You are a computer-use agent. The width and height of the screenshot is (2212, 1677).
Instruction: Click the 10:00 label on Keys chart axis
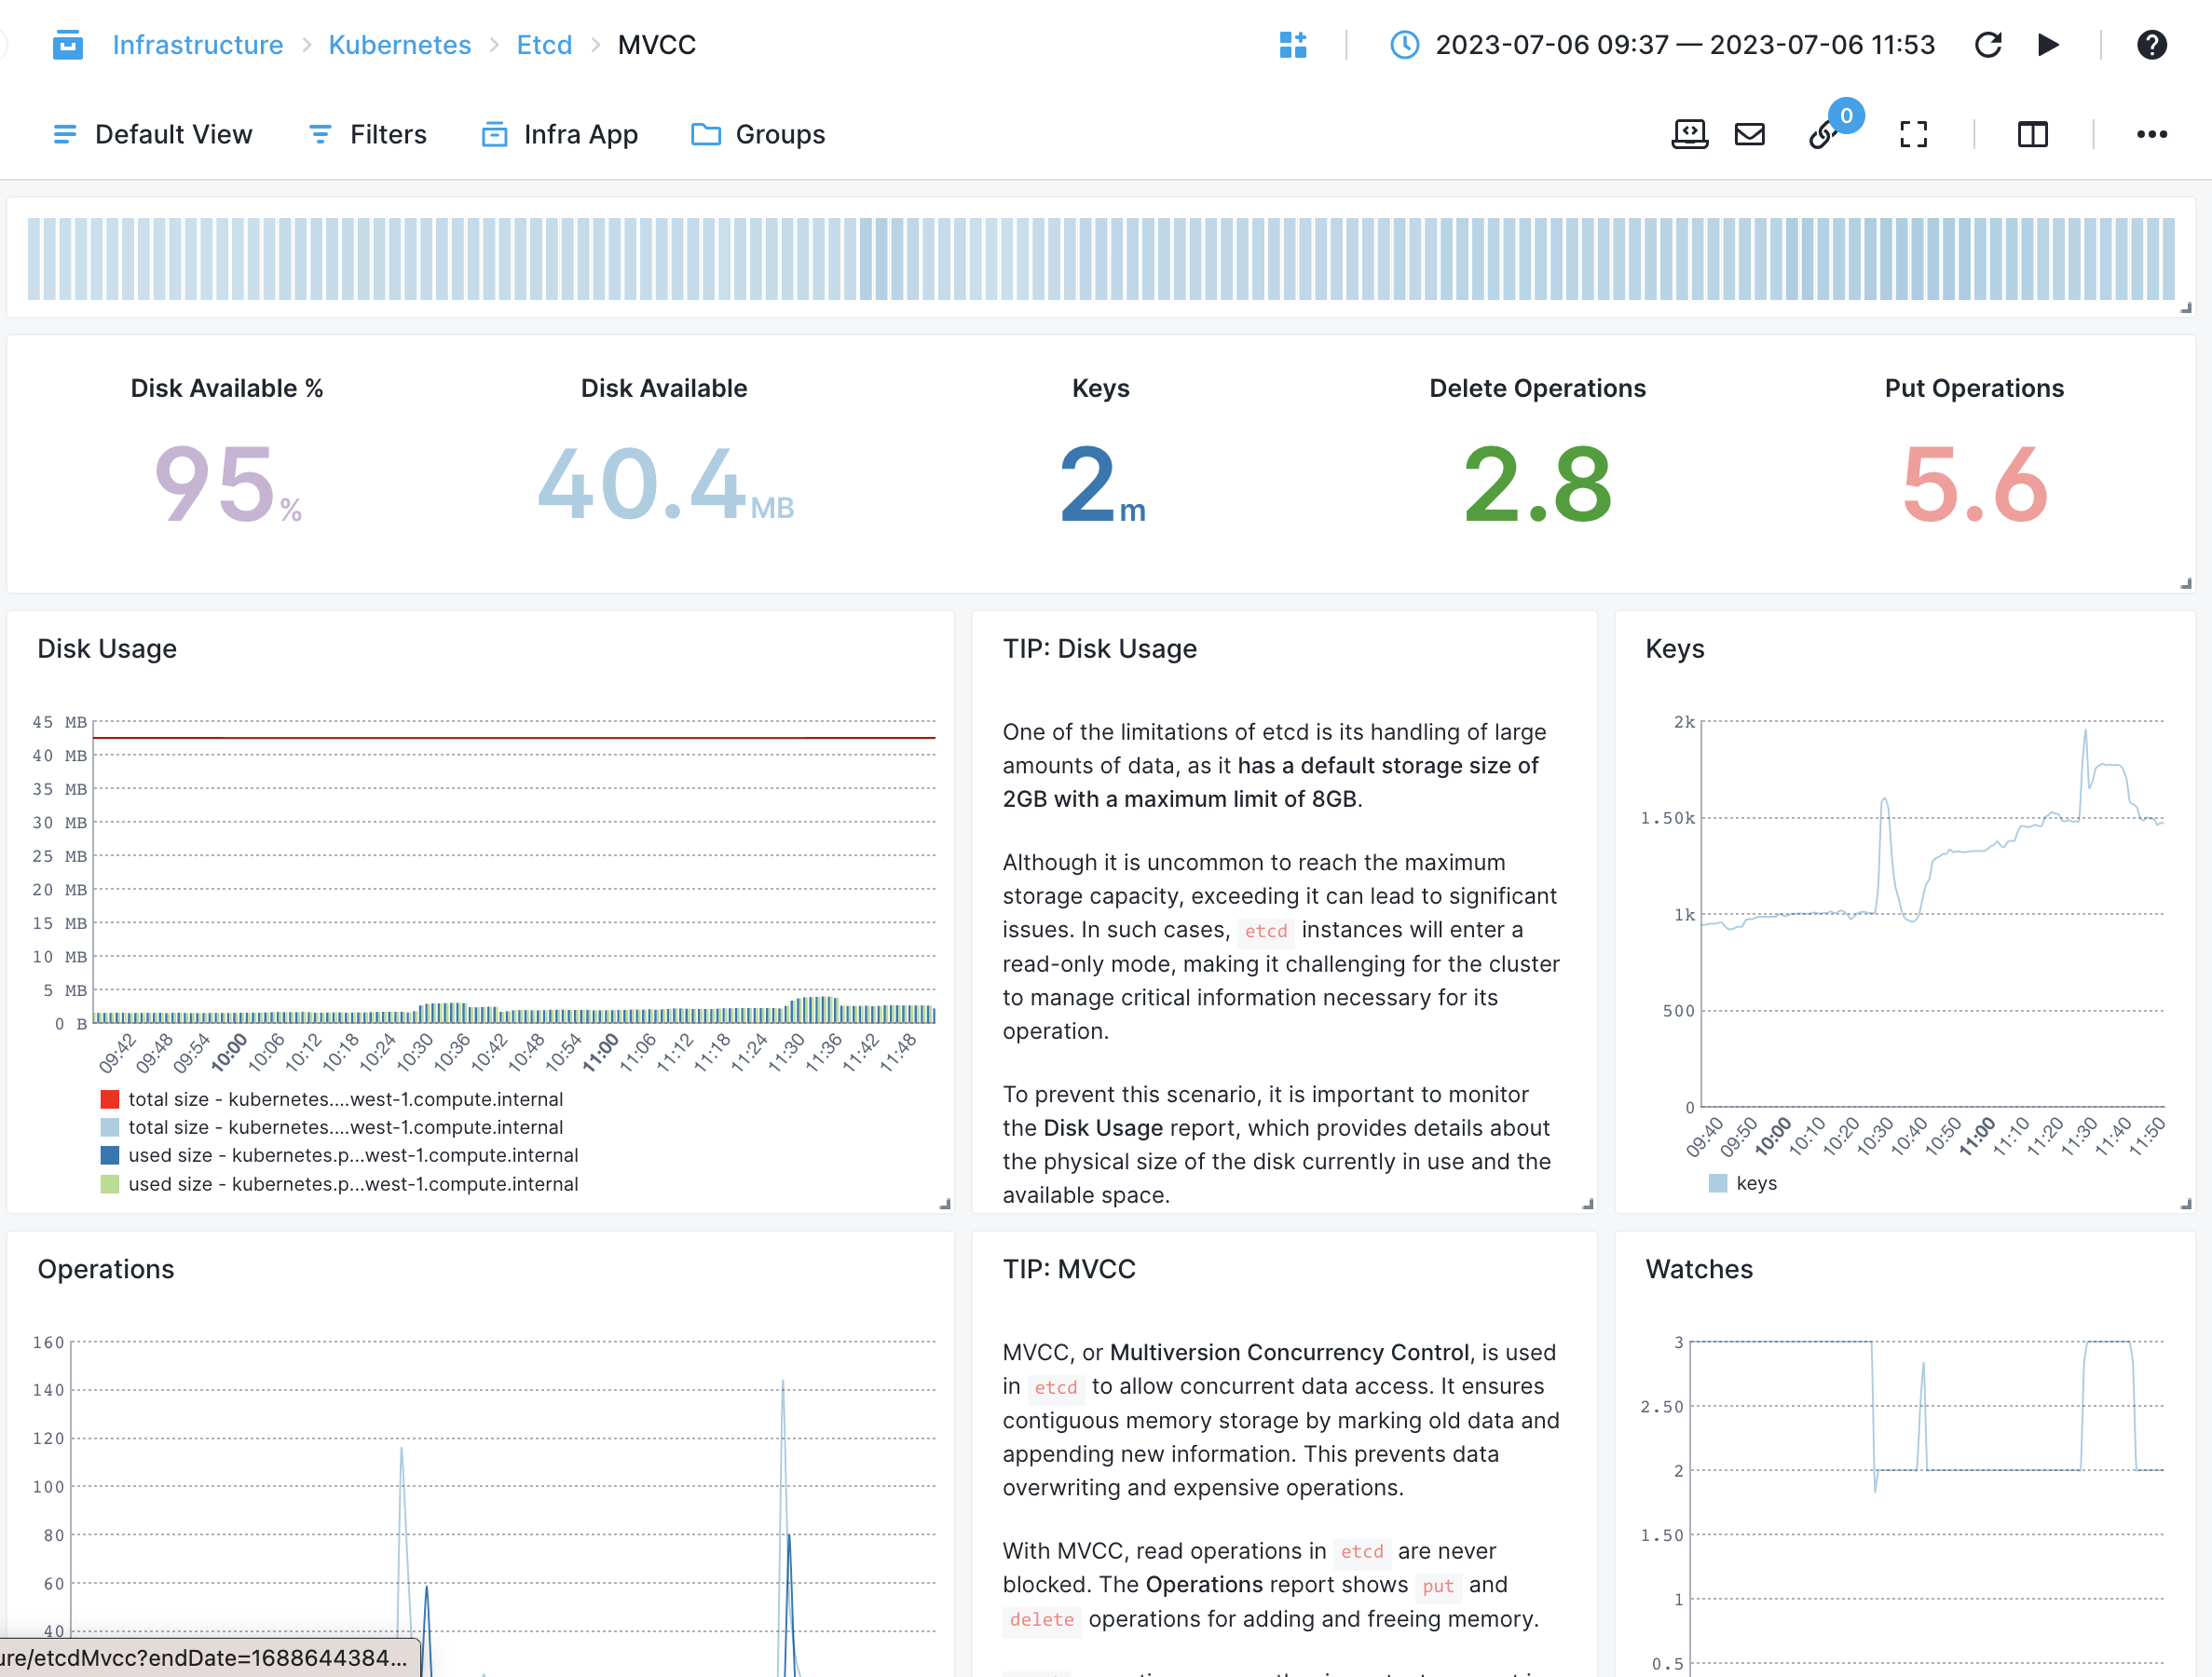1773,1136
